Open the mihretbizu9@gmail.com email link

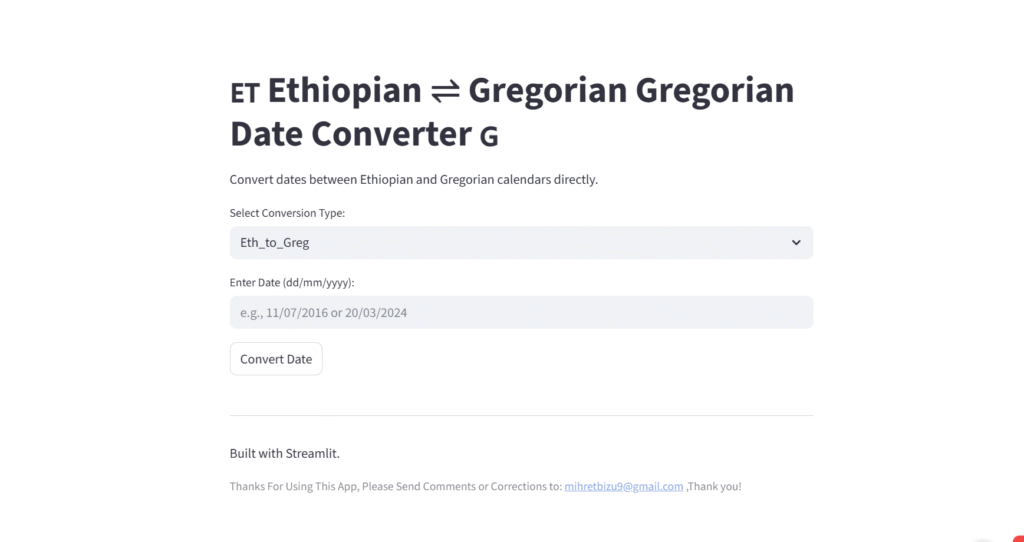tap(624, 487)
